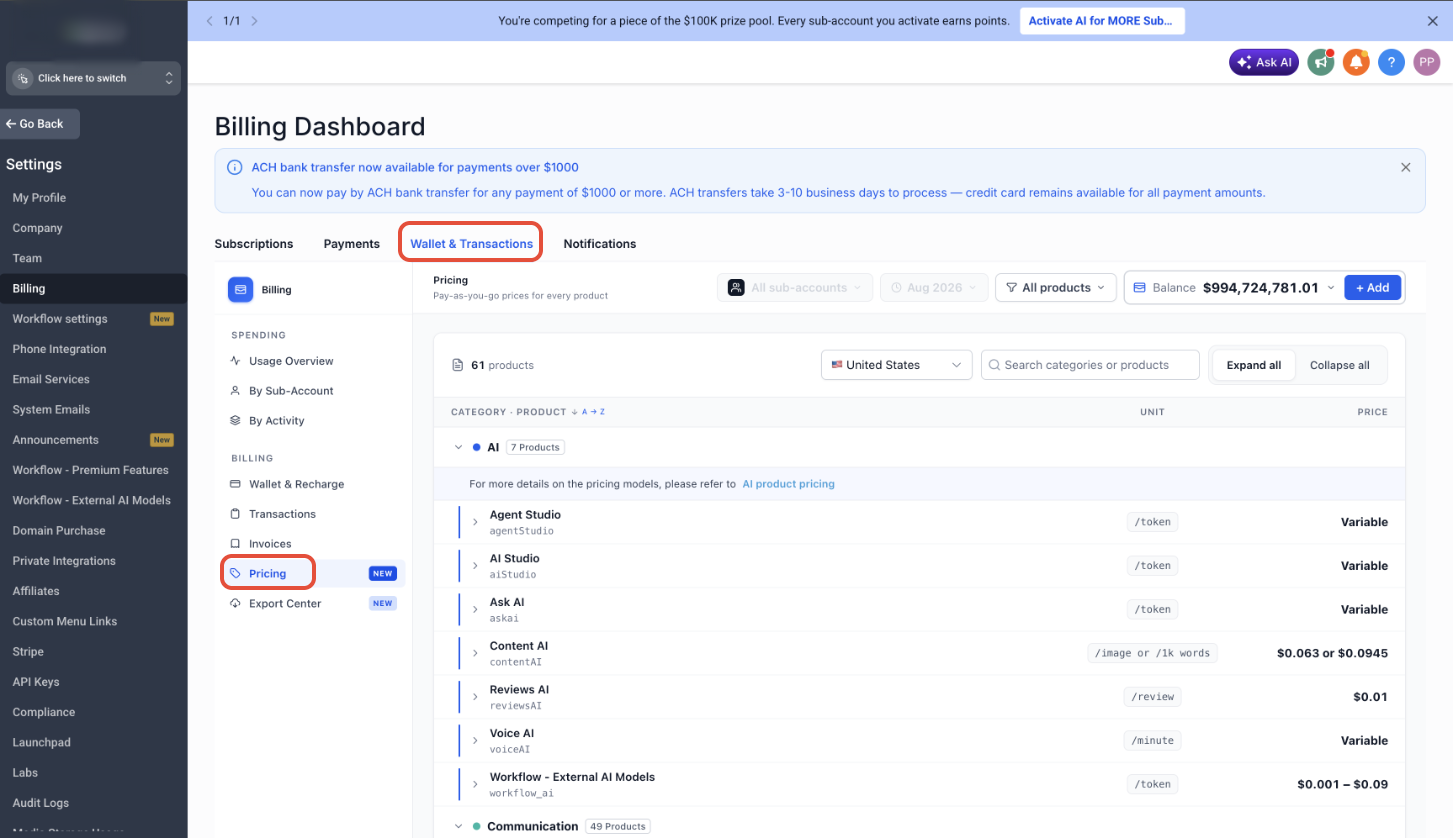
Task: Click the blue Billing card icon
Action: click(x=240, y=290)
